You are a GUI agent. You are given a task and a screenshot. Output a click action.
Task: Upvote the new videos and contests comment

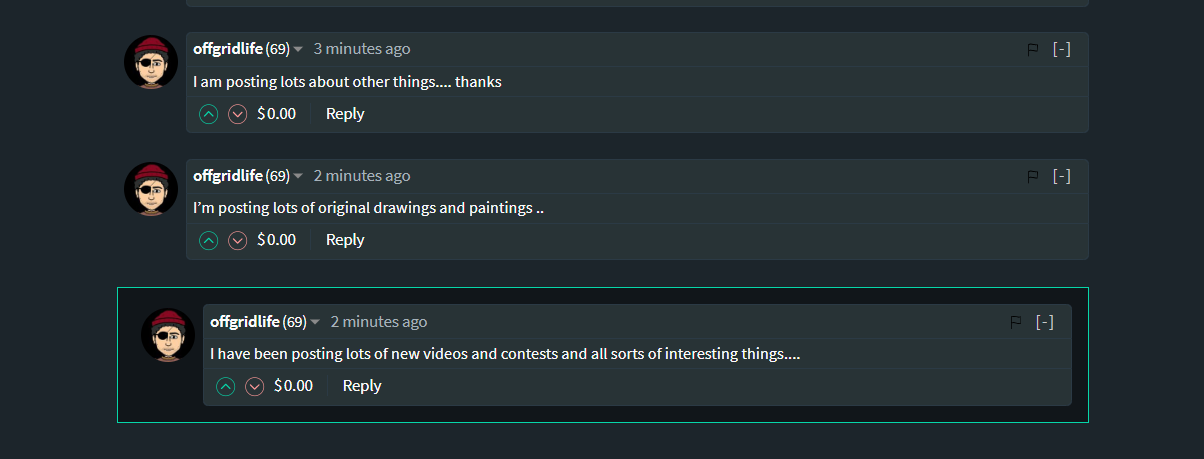225,386
